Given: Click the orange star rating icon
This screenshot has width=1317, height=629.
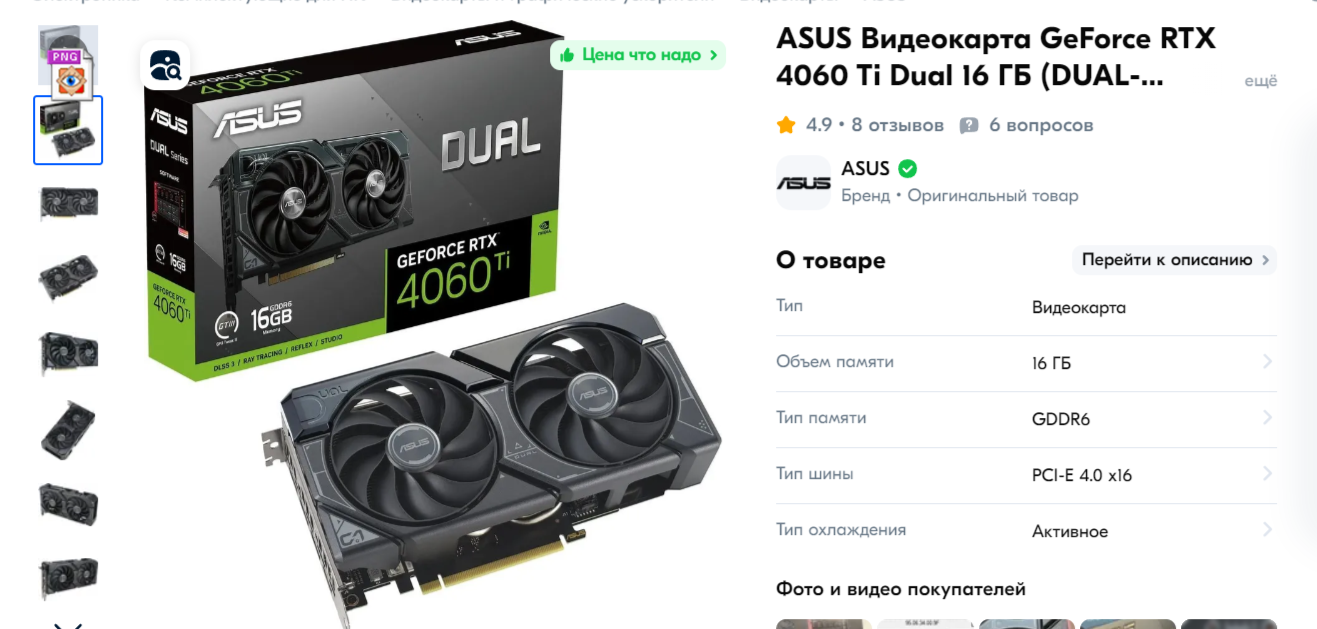Looking at the screenshot, I should click(x=786, y=125).
